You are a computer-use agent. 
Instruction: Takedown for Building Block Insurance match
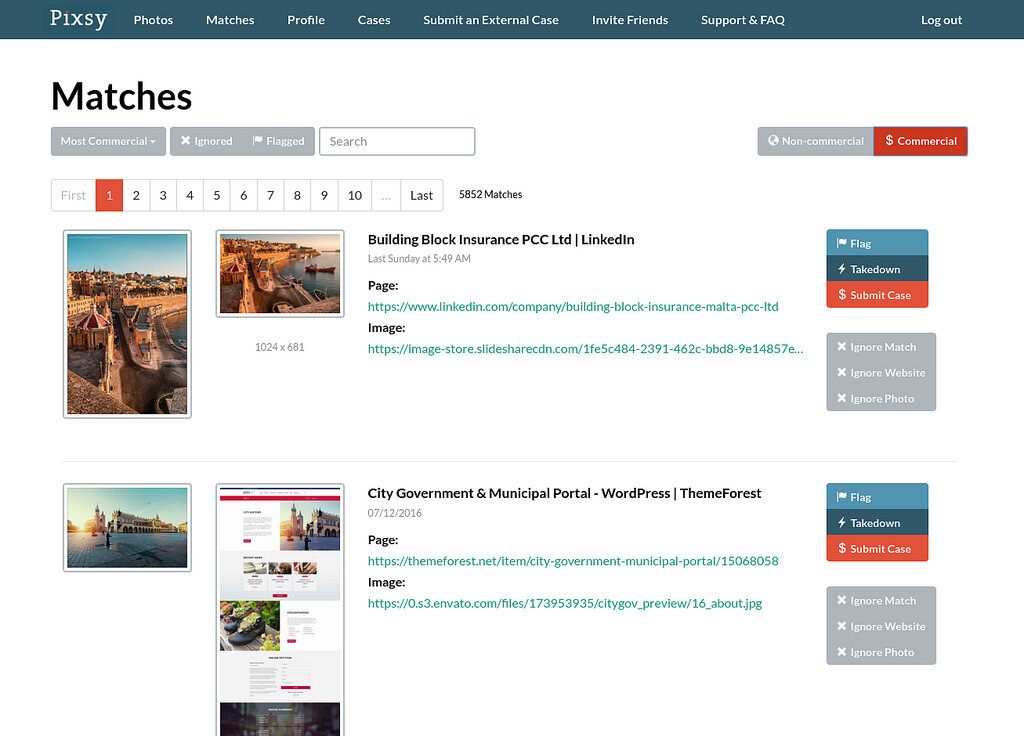click(x=877, y=268)
